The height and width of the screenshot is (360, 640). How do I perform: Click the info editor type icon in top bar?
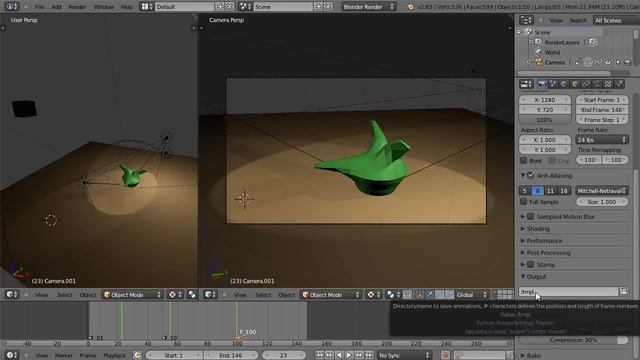(11, 7)
